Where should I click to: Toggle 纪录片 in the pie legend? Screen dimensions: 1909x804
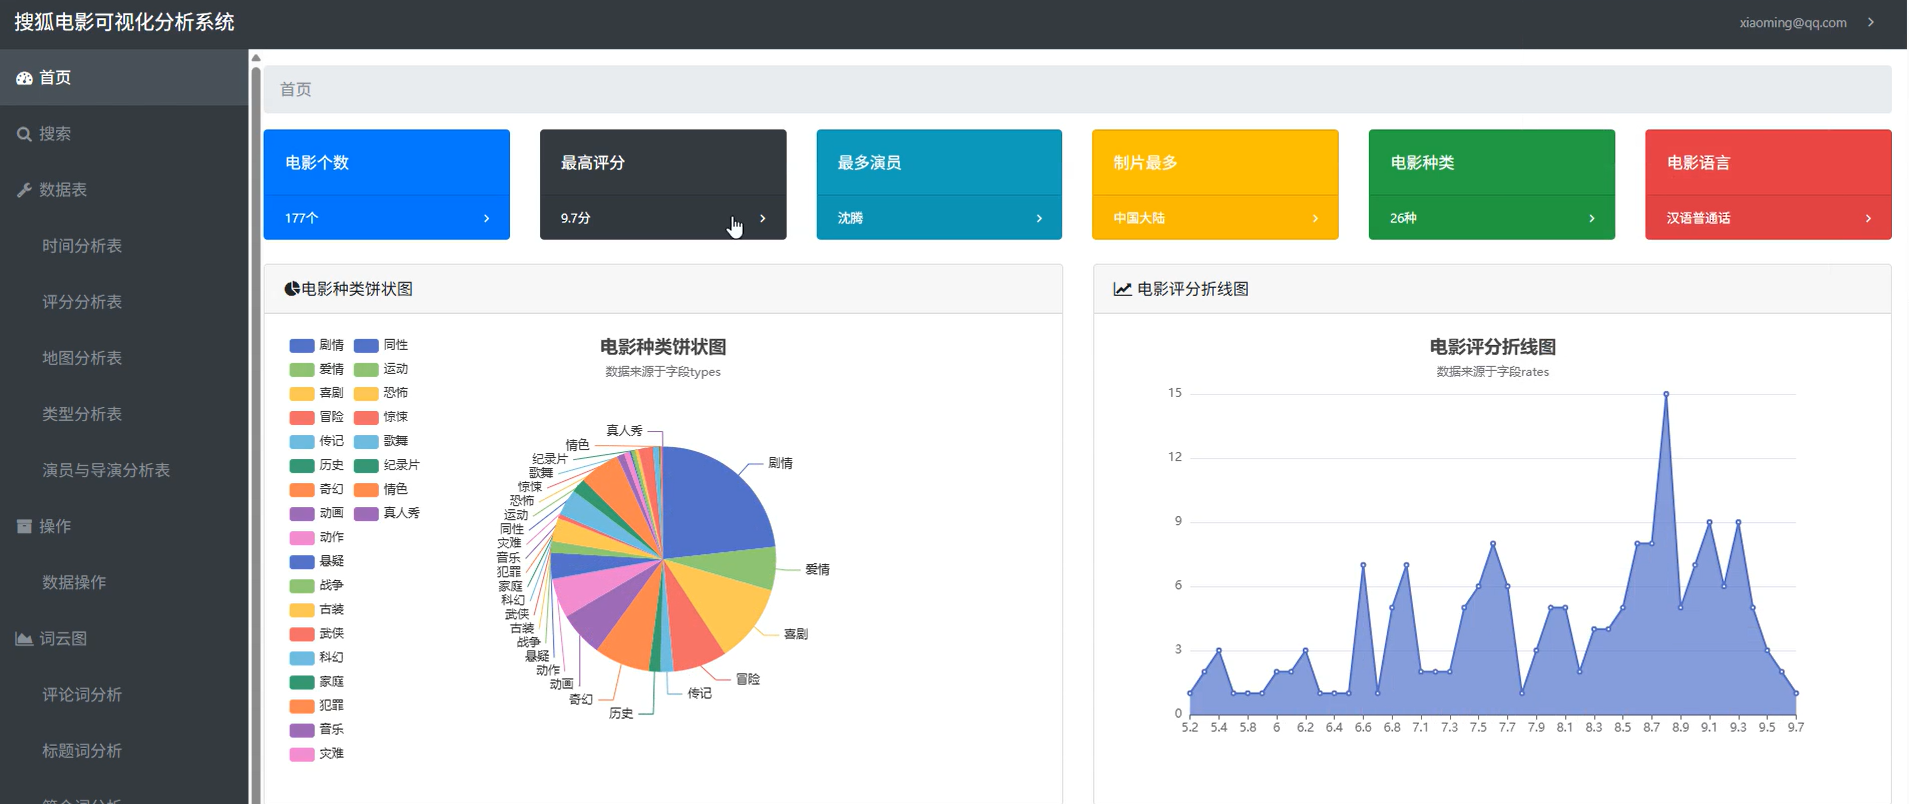coord(387,465)
